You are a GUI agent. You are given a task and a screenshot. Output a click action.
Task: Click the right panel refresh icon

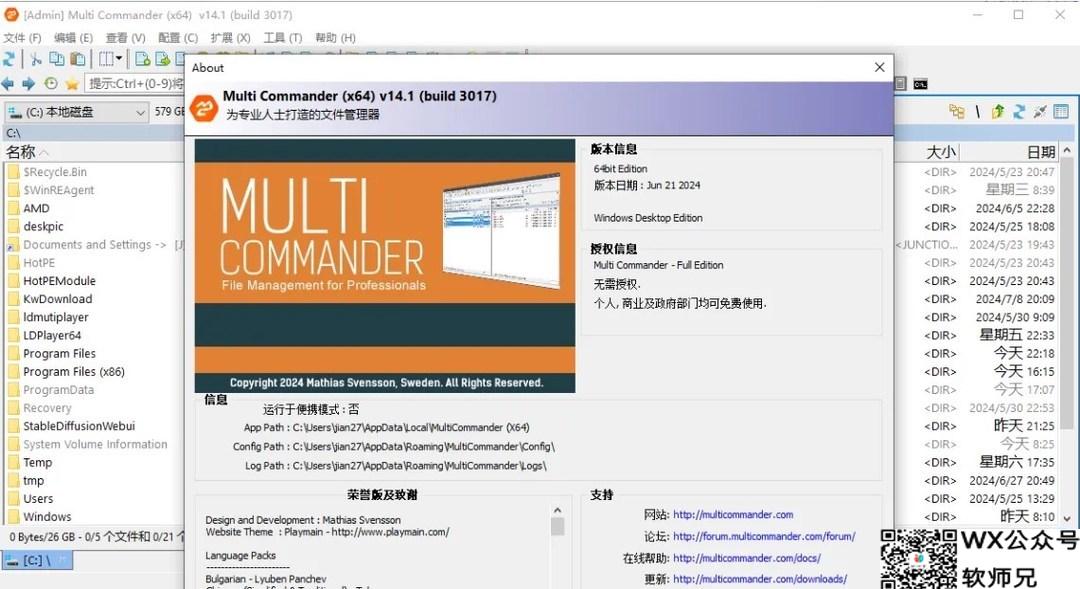1019,112
